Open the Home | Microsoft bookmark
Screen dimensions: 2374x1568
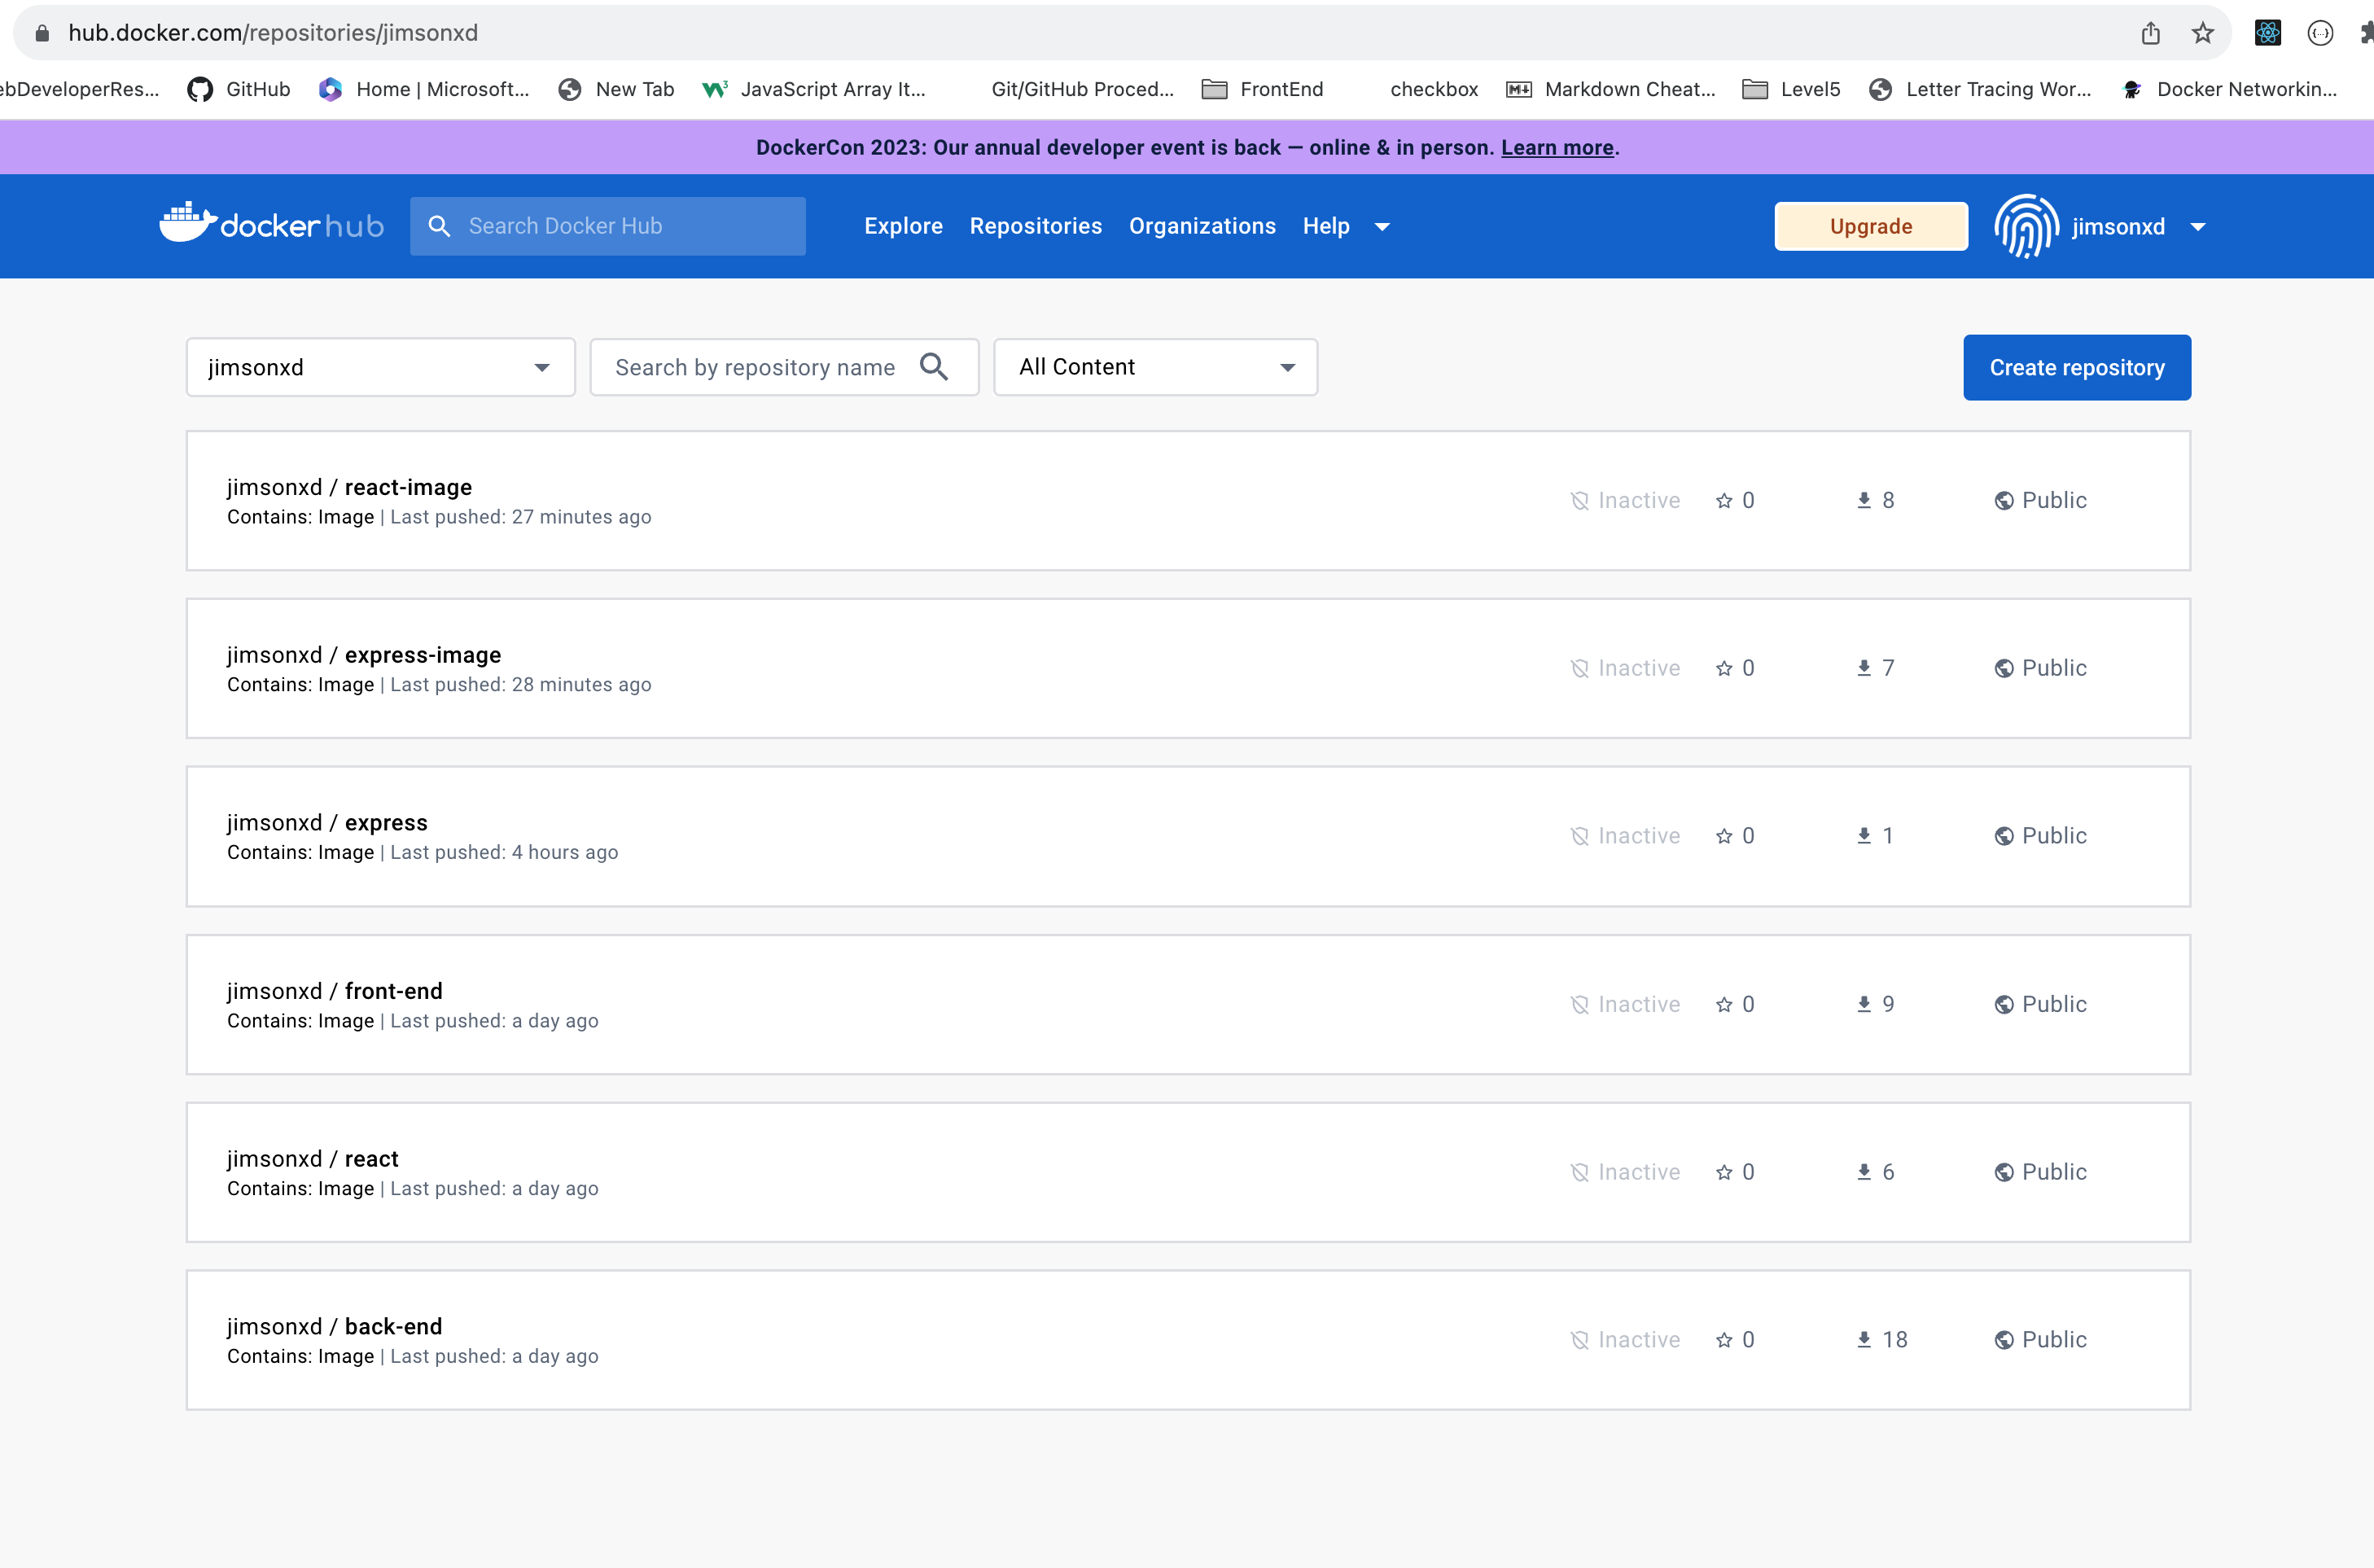click(424, 89)
